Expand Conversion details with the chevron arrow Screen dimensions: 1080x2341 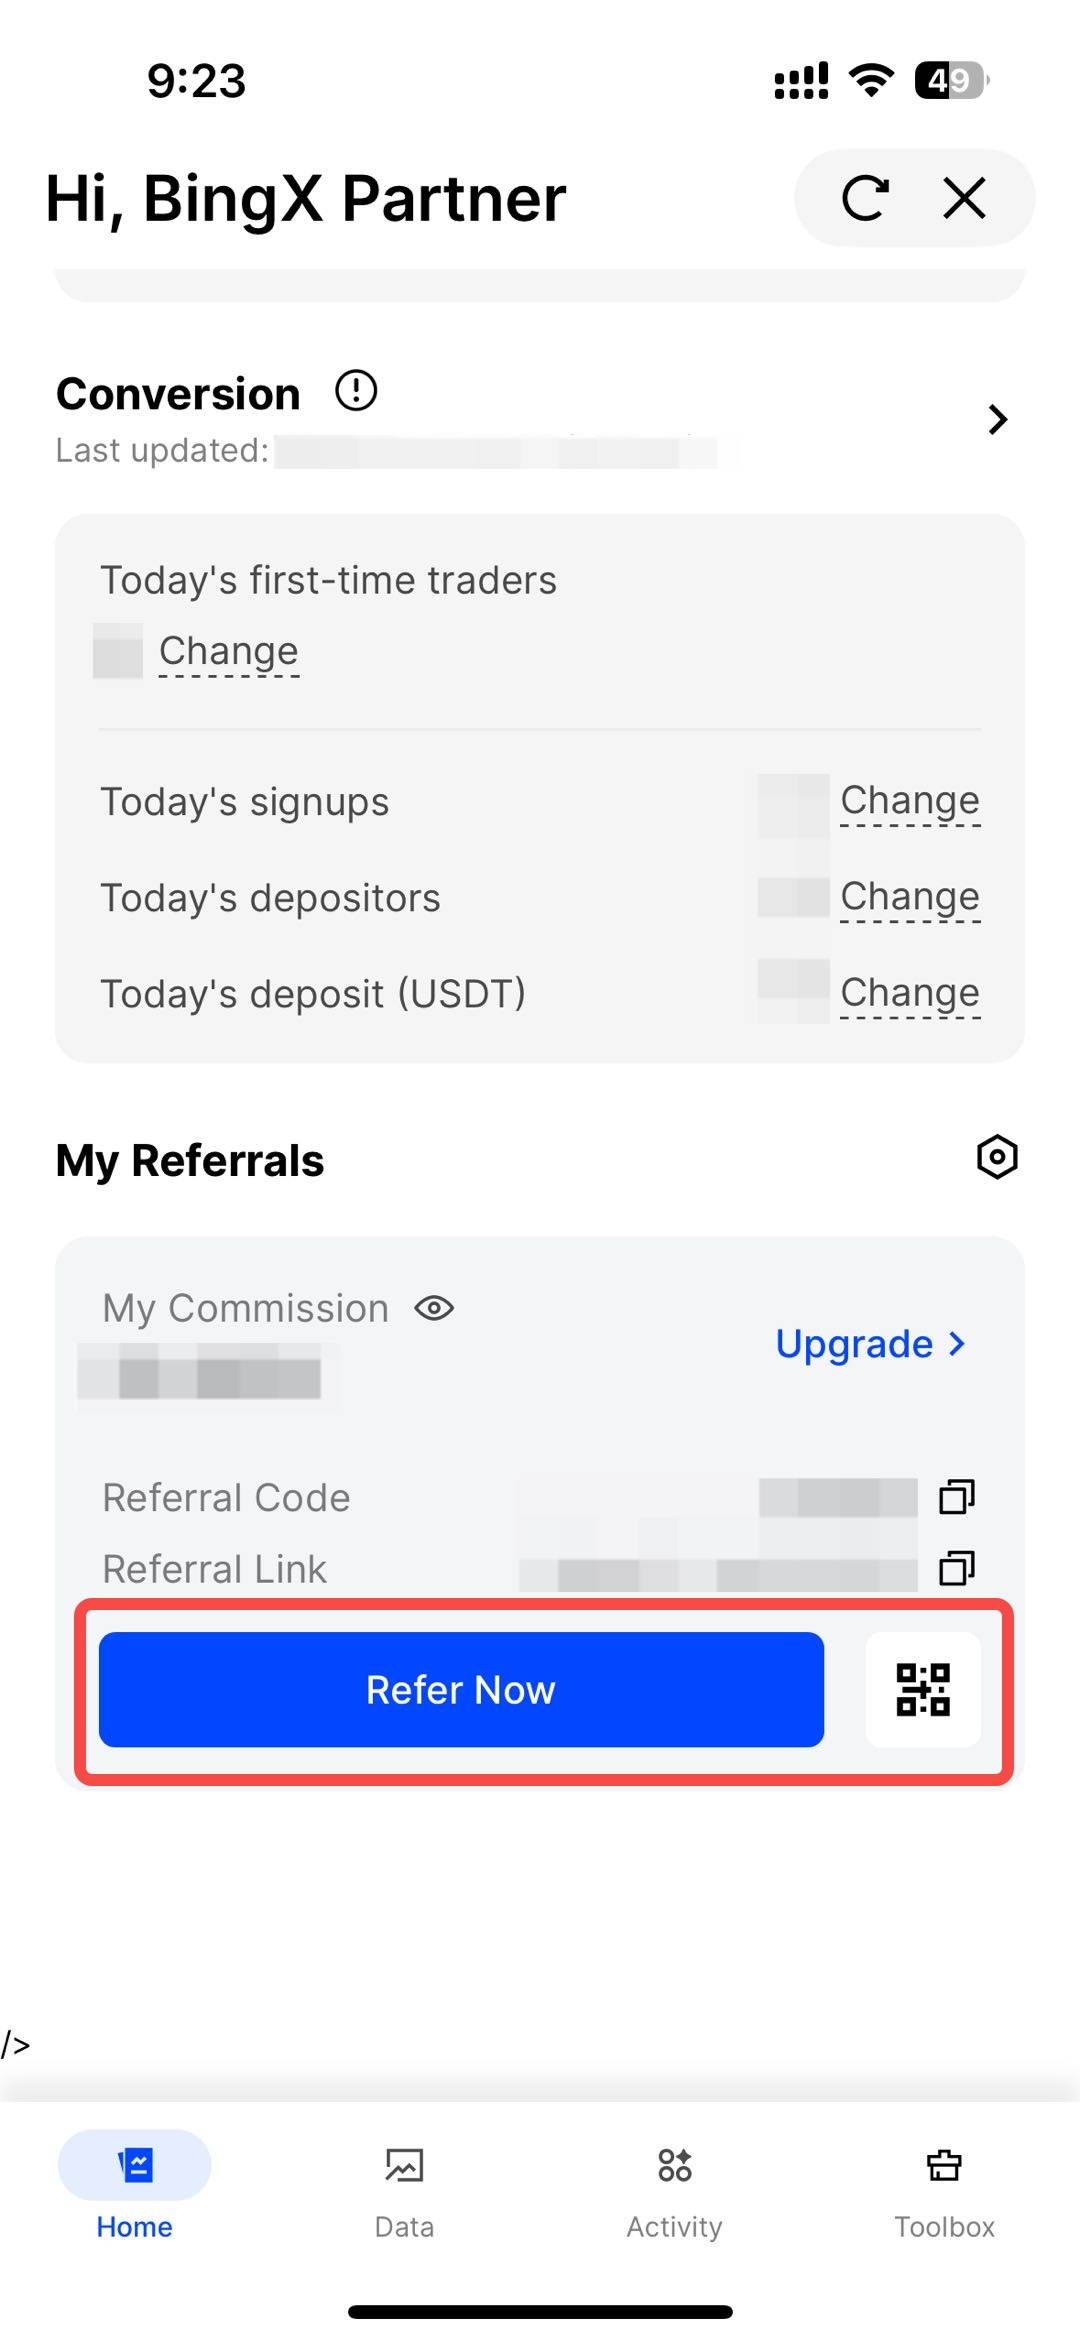(997, 419)
